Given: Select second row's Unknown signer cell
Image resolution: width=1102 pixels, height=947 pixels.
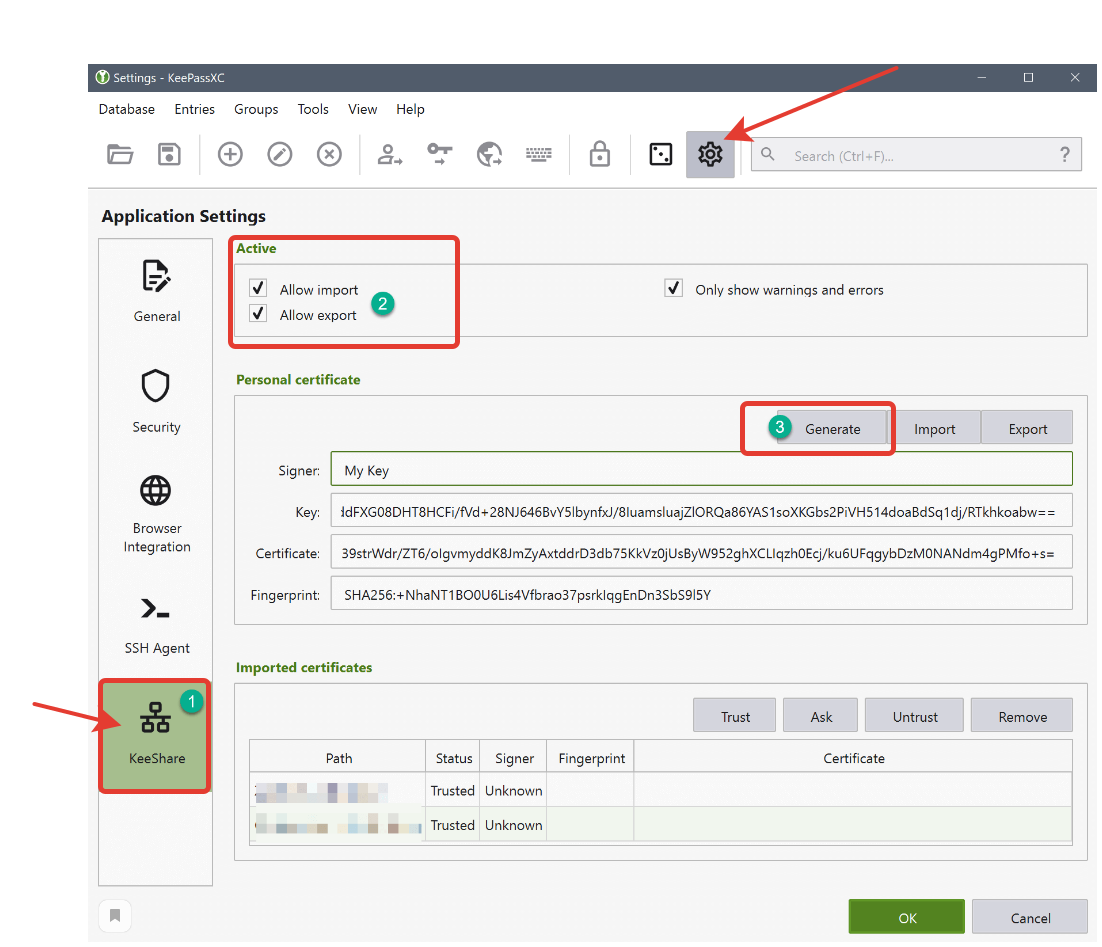Looking at the screenshot, I should tap(514, 824).
